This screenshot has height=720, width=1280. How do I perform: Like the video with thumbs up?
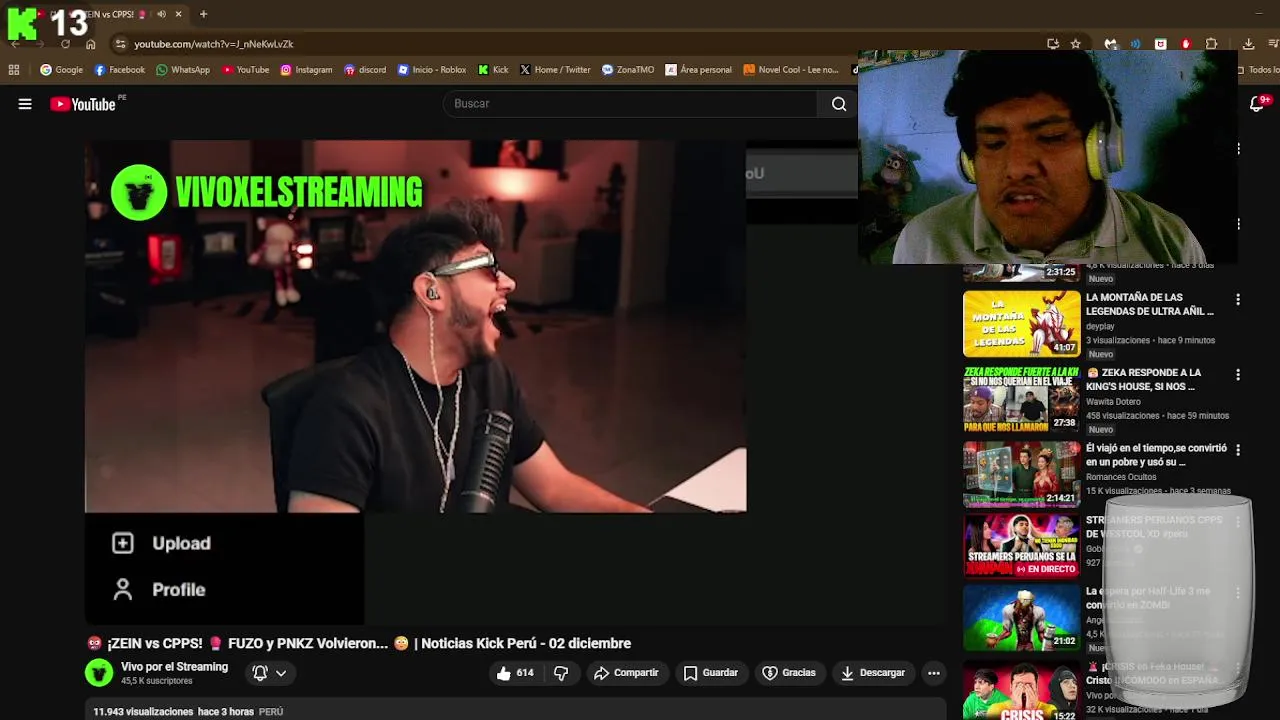515,673
